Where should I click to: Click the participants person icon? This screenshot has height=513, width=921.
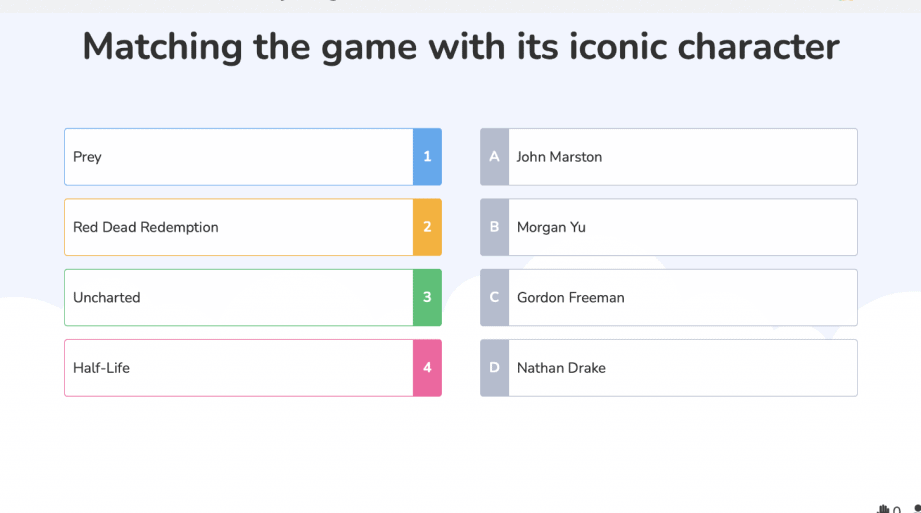click(917, 509)
